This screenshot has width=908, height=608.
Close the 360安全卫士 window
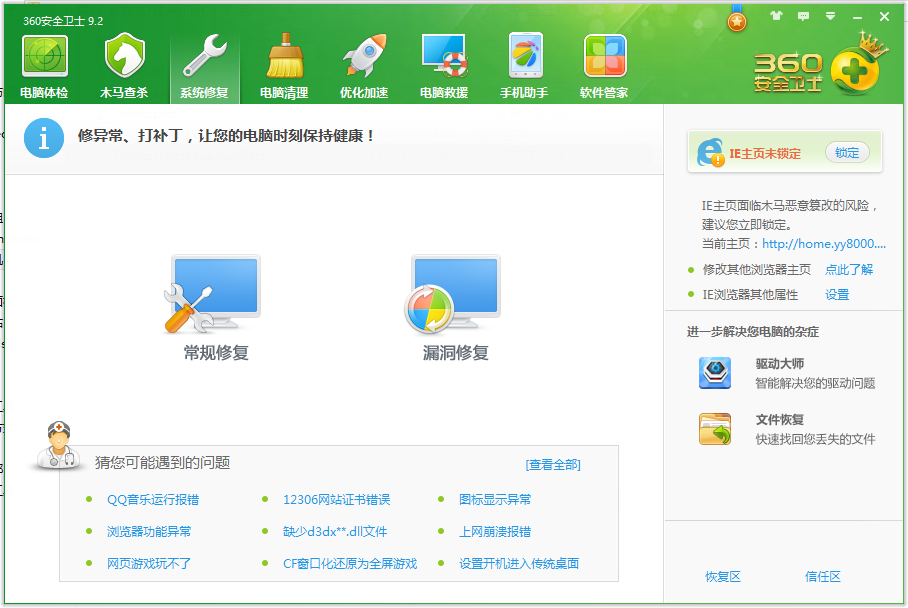884,17
